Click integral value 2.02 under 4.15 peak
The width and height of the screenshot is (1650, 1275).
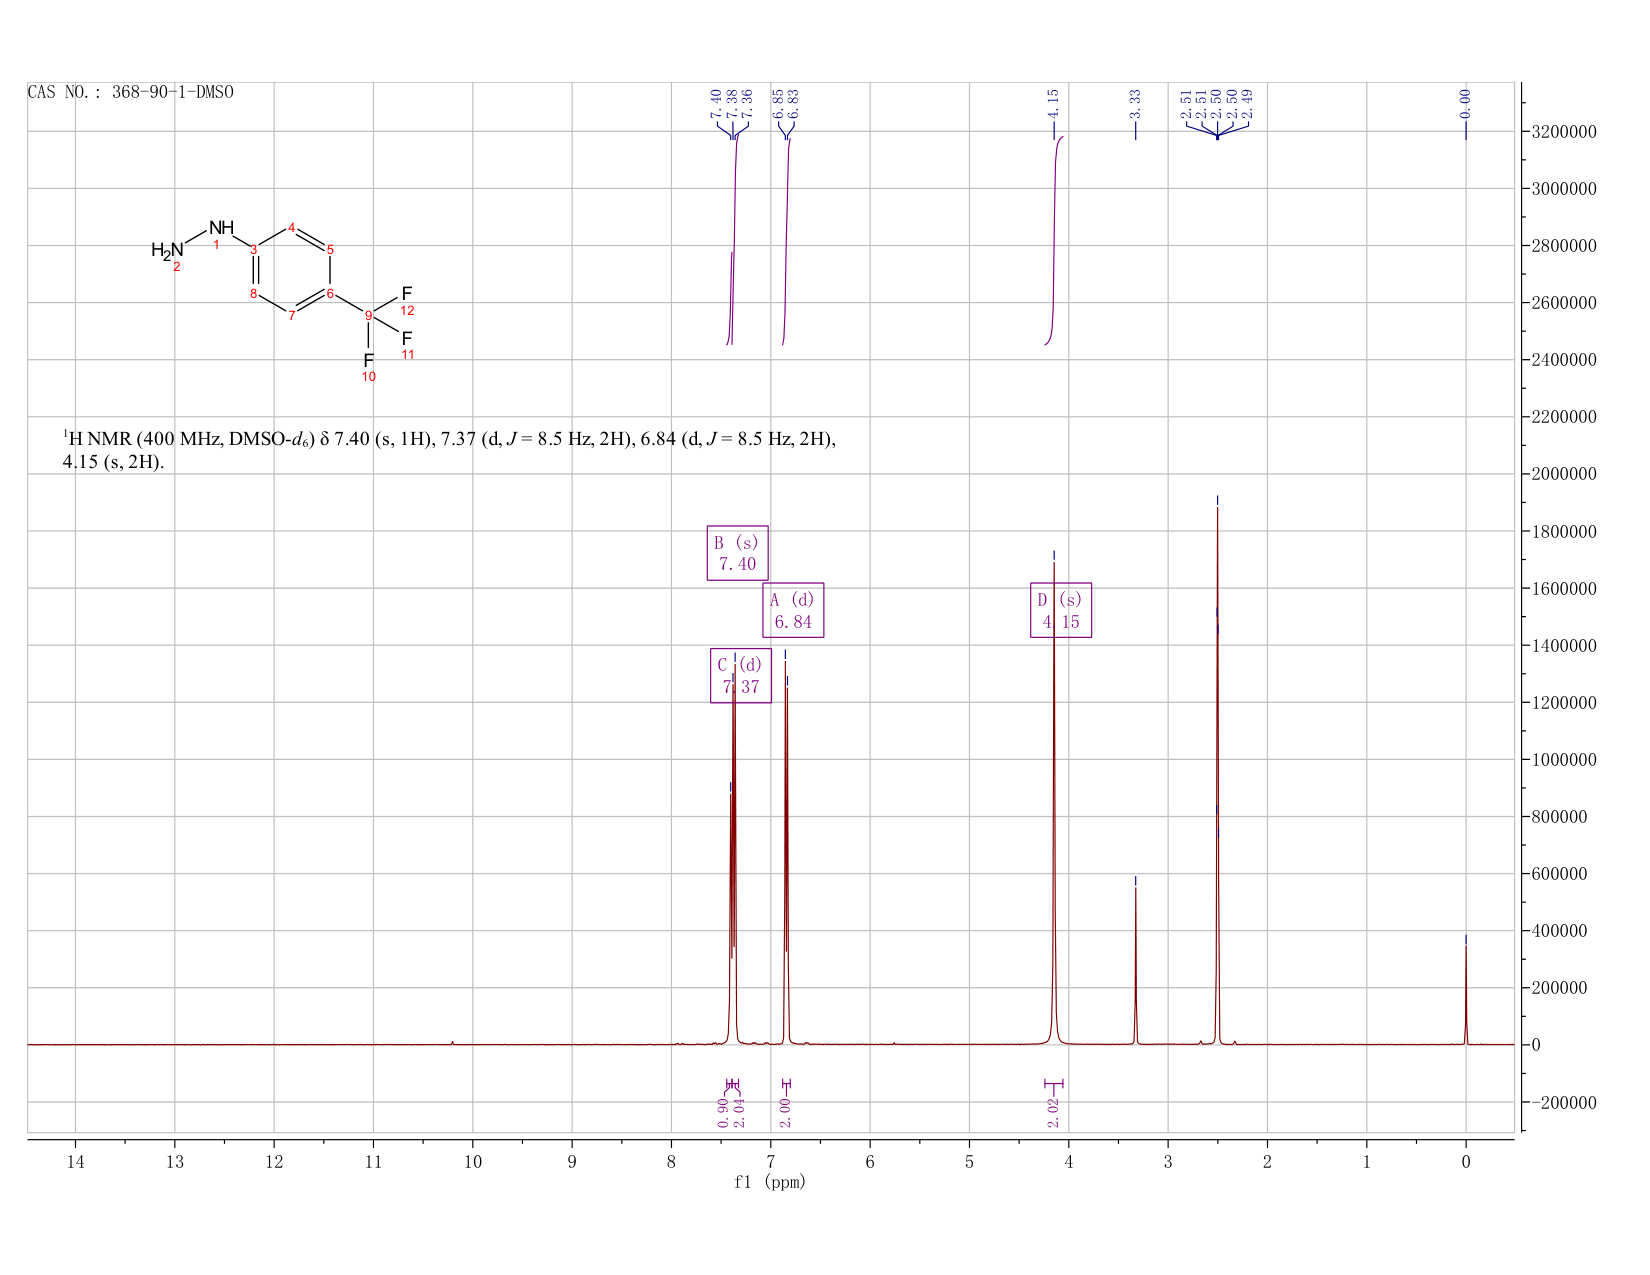point(1053,1112)
